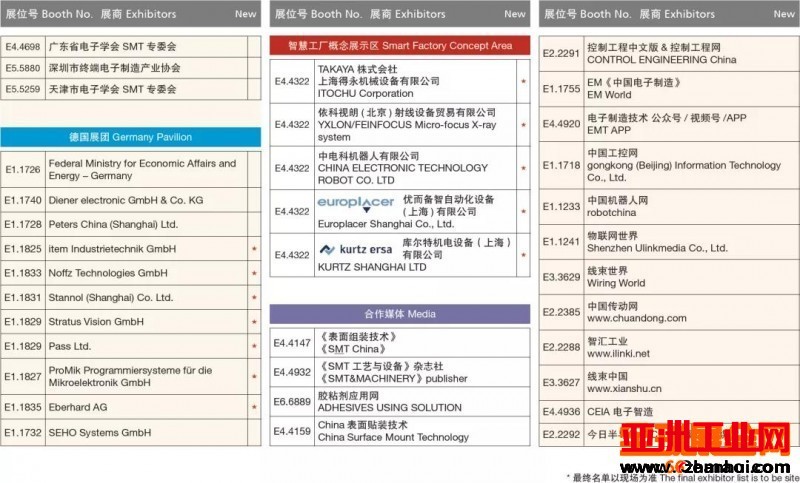
Task: Click the New star beside Stratus Vision GmbH
Action: tap(254, 322)
